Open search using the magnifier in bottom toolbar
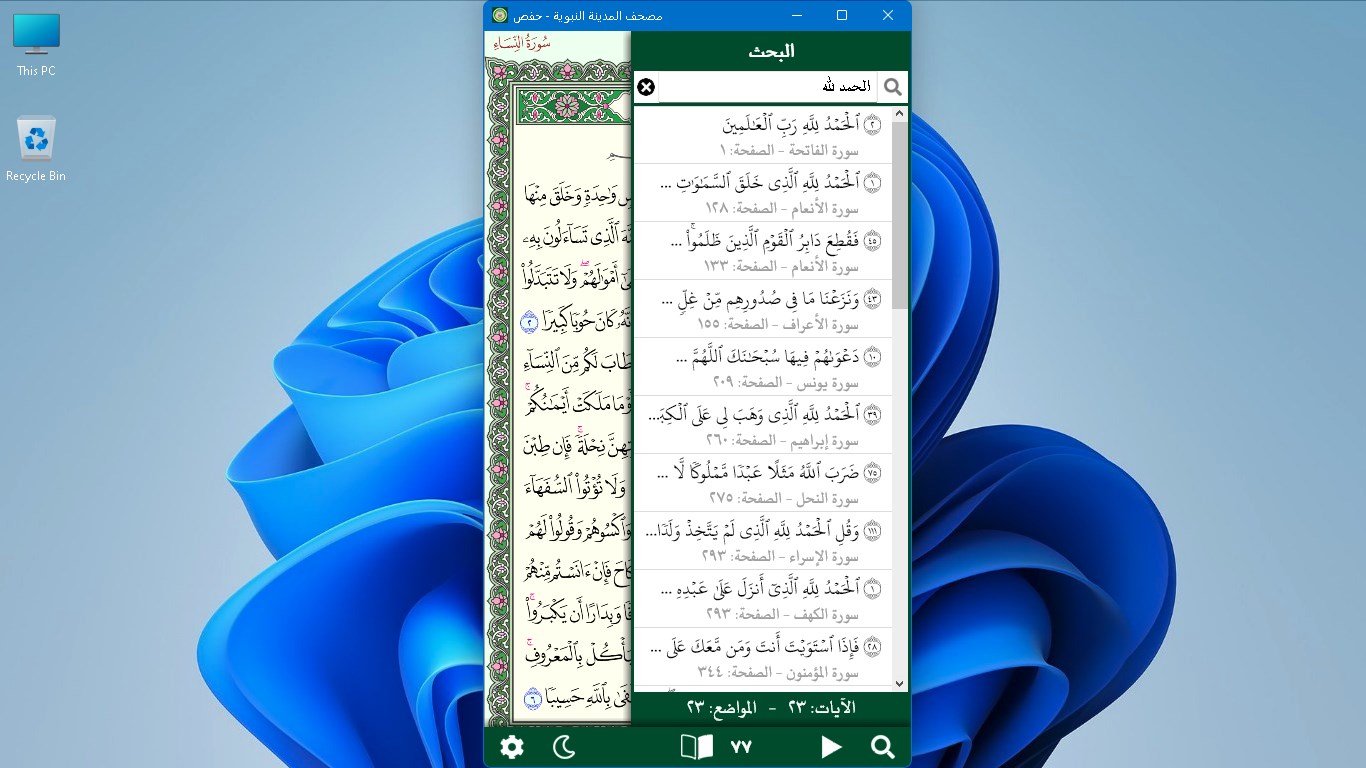The image size is (1366, 768). tap(882, 747)
